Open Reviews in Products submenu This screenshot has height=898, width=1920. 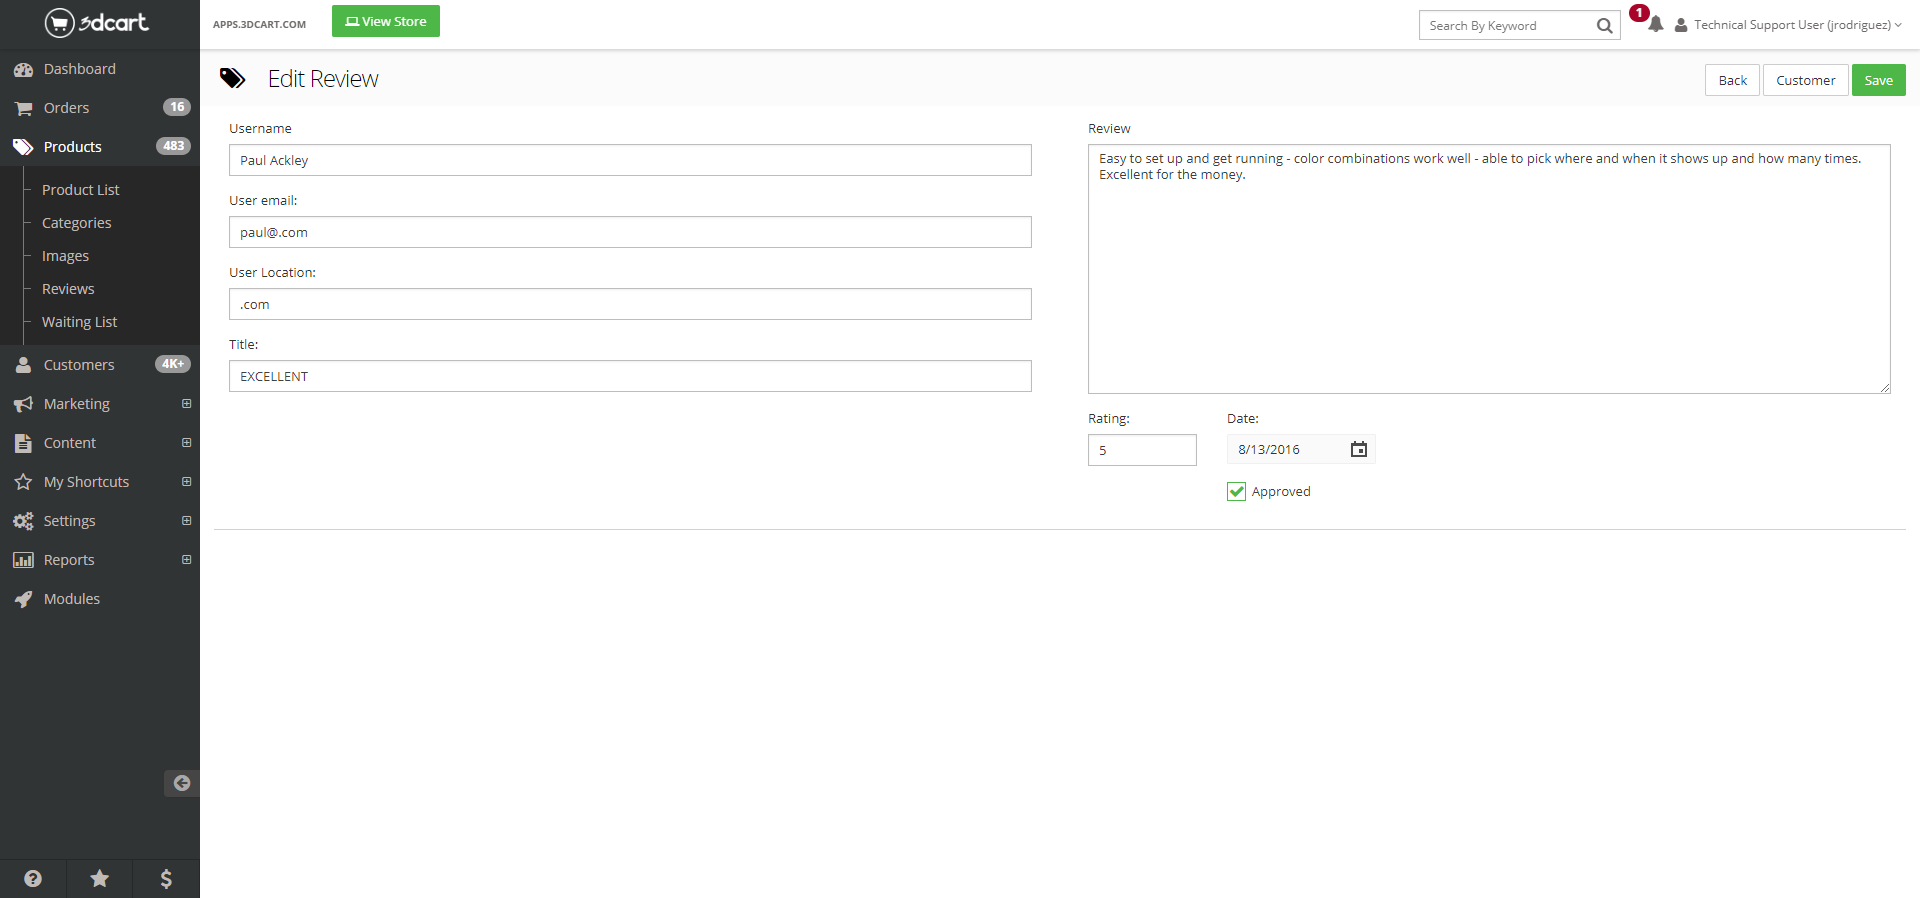(x=68, y=289)
